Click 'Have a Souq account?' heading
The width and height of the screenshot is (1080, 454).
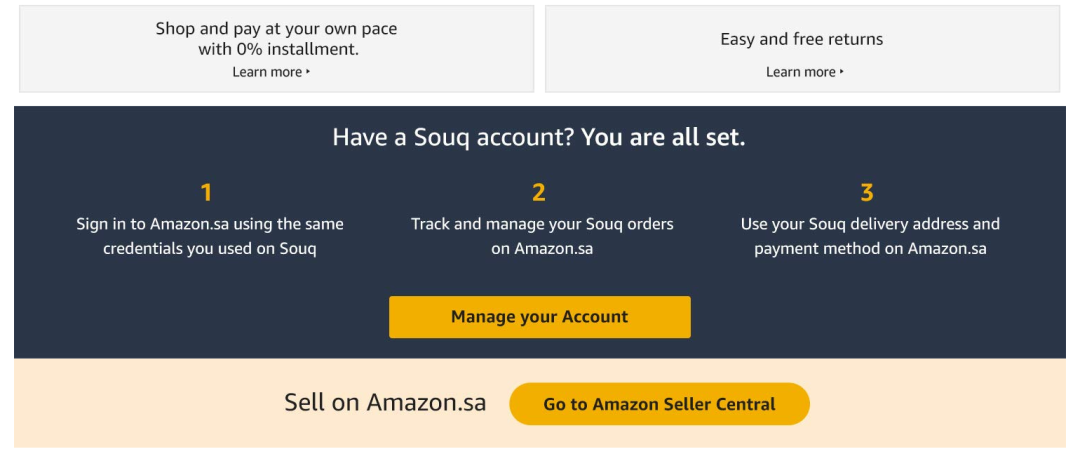454,137
